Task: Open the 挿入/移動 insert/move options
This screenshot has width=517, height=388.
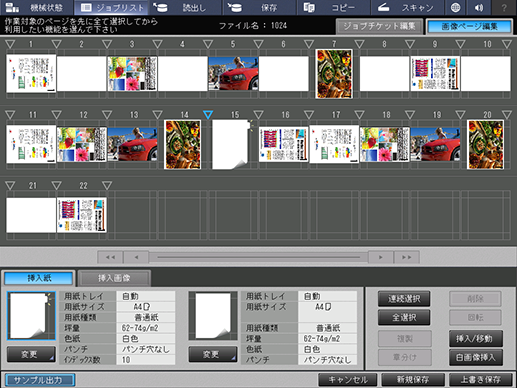Action: [475, 339]
